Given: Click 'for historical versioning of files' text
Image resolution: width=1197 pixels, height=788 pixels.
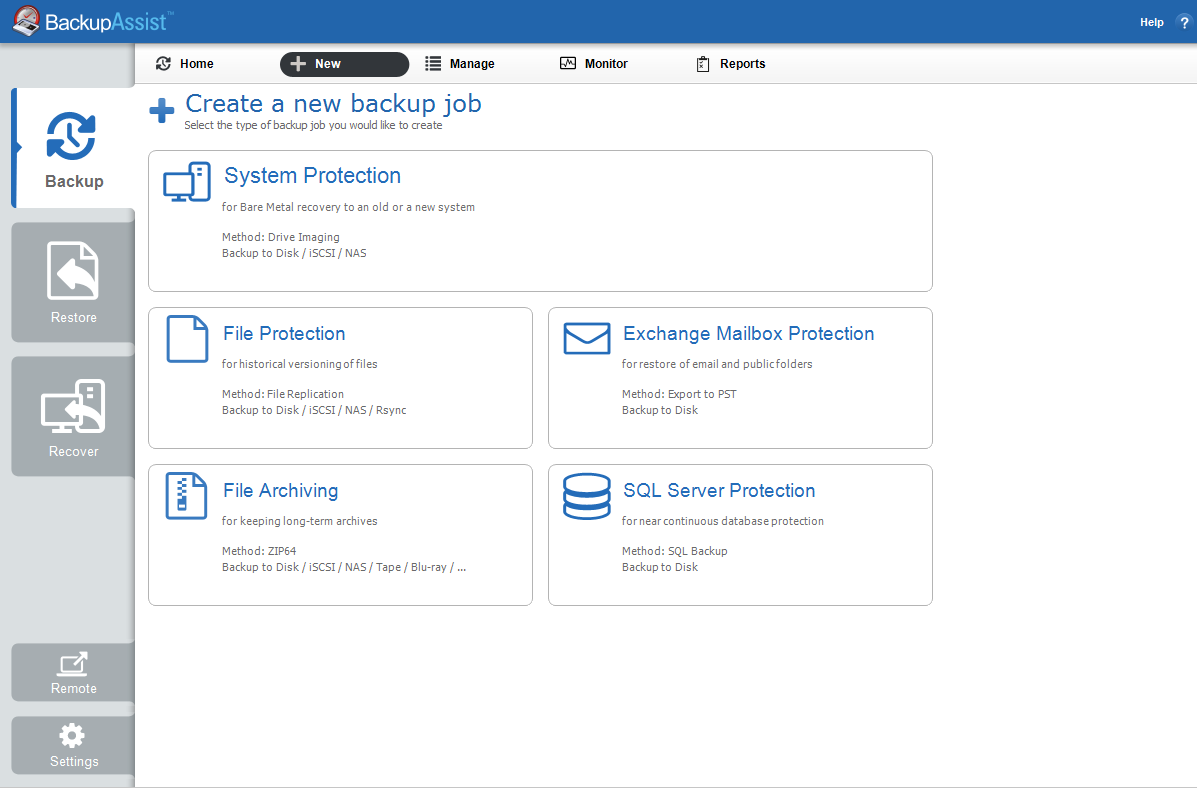Looking at the screenshot, I should coord(299,364).
